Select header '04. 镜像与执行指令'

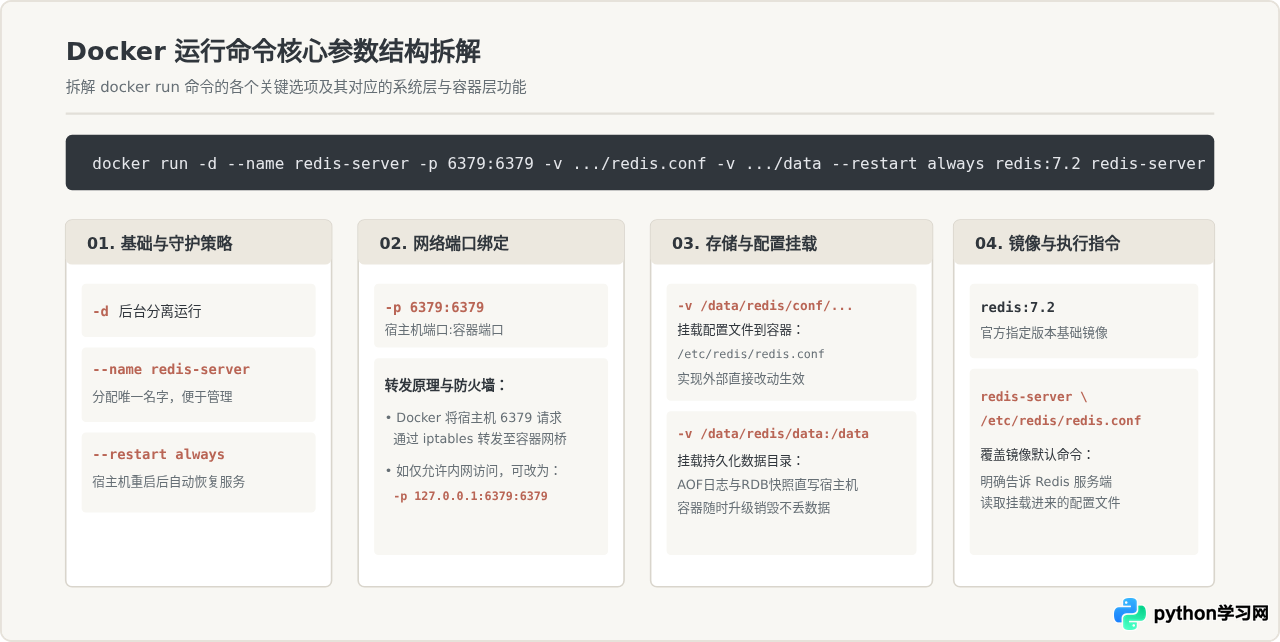[1084, 242]
